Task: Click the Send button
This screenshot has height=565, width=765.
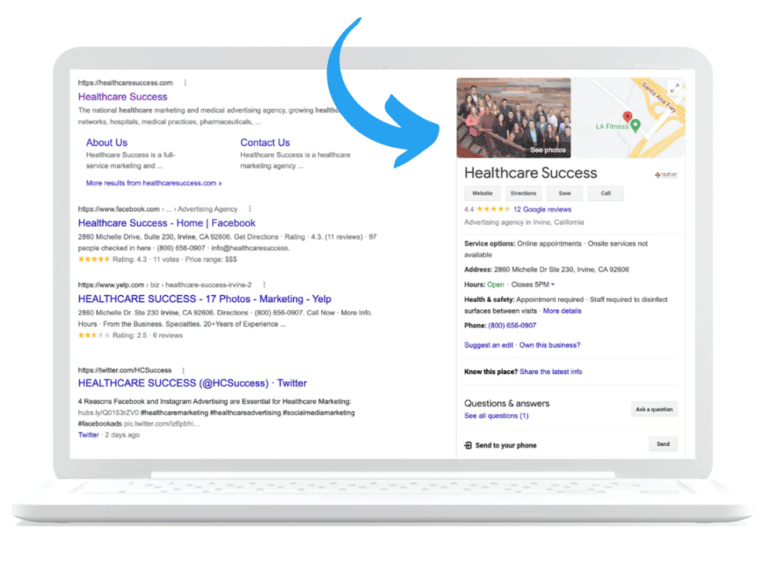Action: pyautogui.click(x=663, y=444)
